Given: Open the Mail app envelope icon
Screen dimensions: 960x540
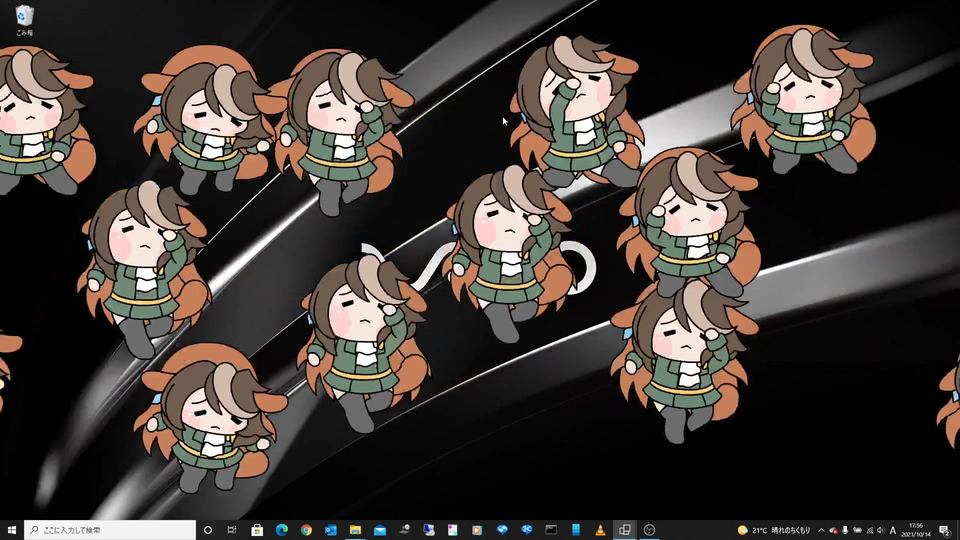Looking at the screenshot, I should tap(380, 530).
